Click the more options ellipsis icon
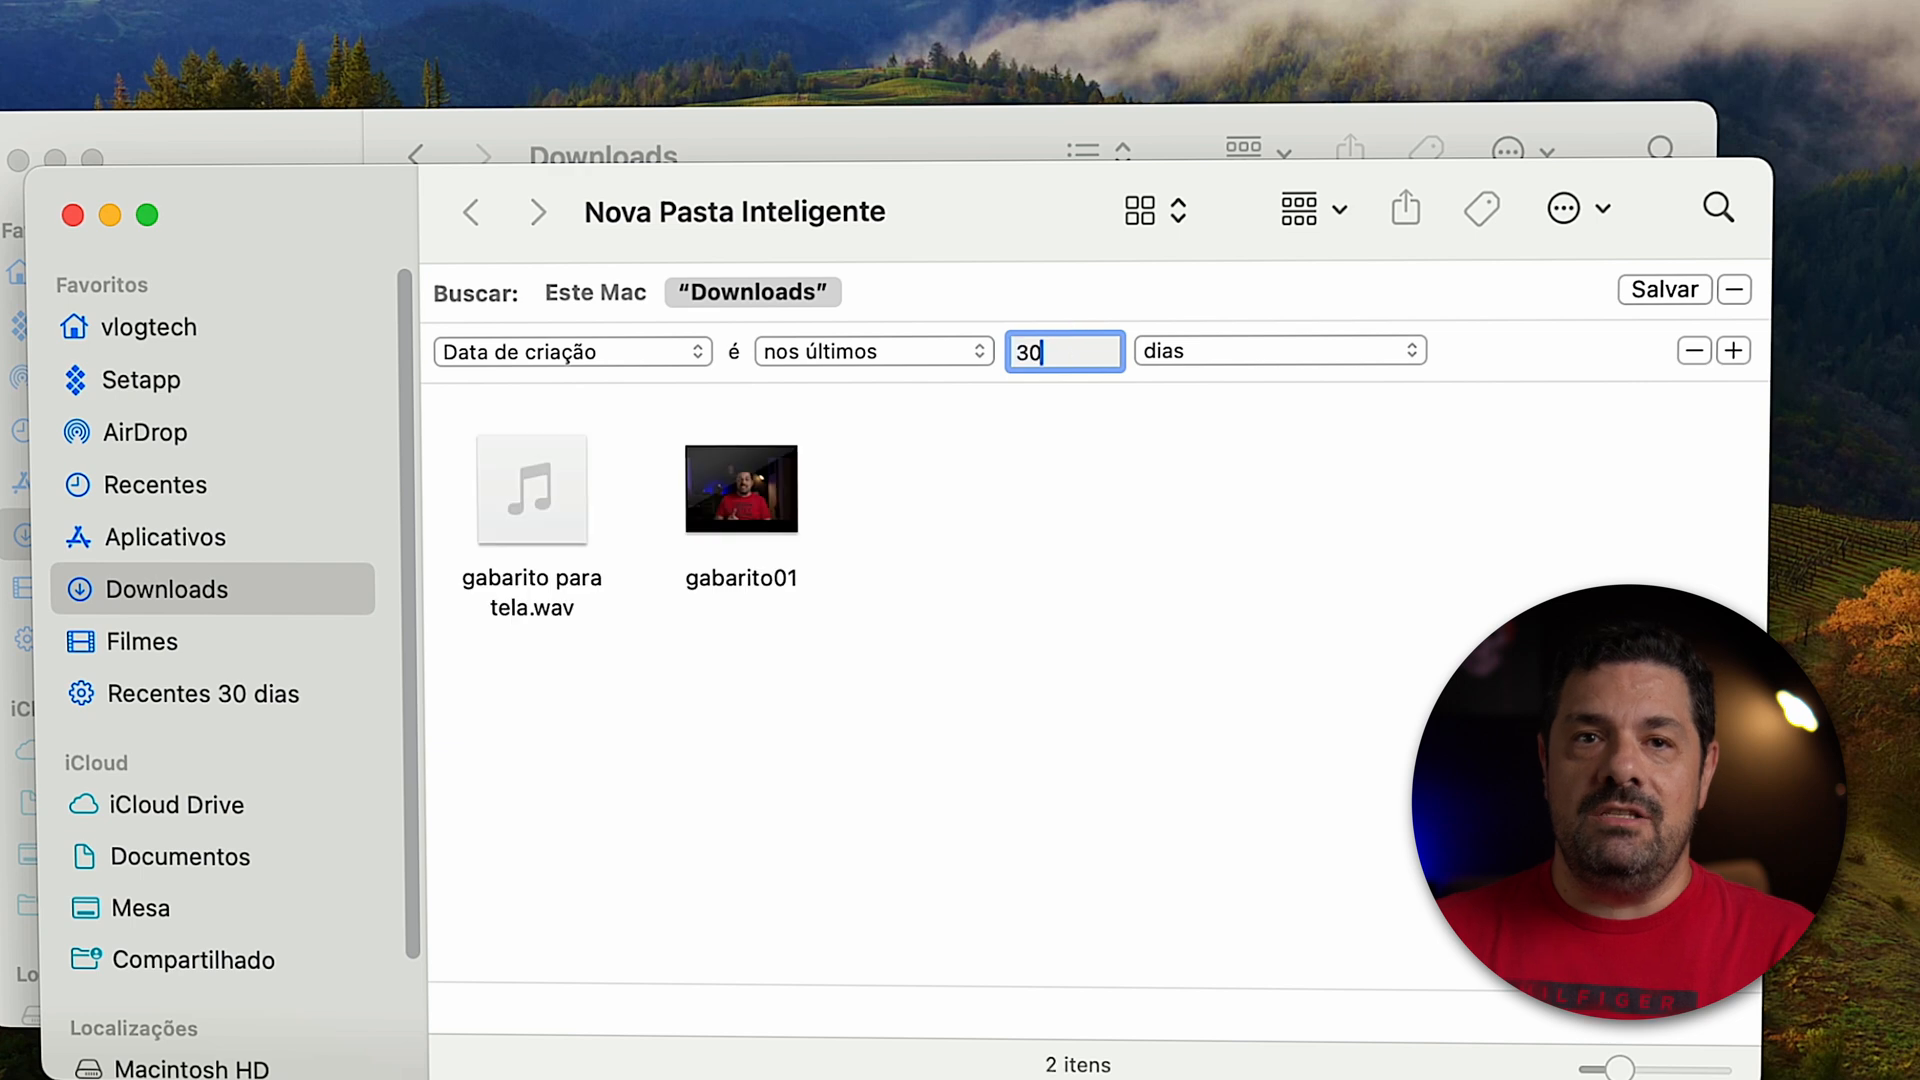 tap(1564, 210)
